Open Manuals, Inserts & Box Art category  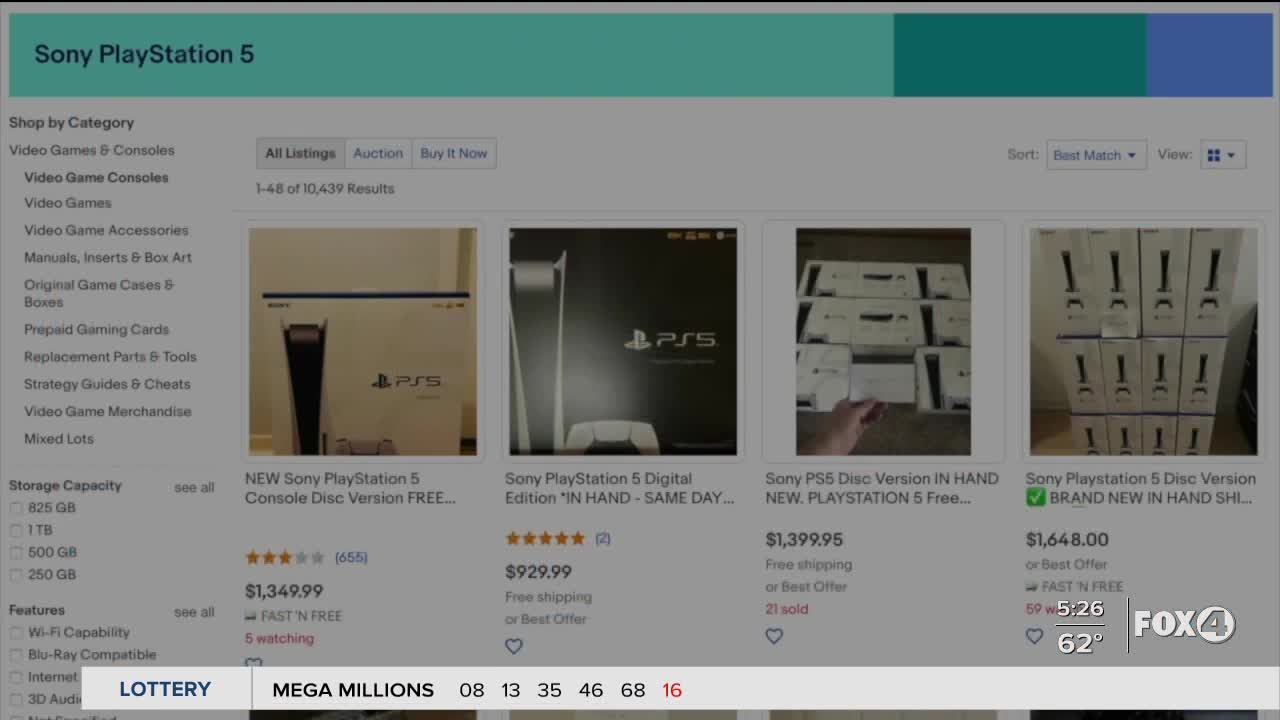point(108,257)
